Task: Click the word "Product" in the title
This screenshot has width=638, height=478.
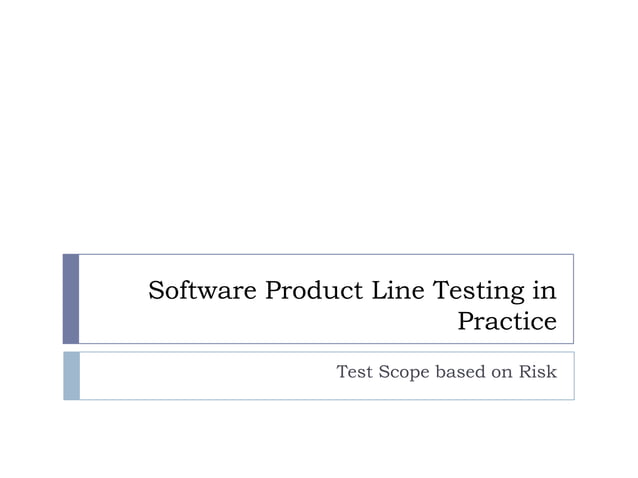Action: 314,290
